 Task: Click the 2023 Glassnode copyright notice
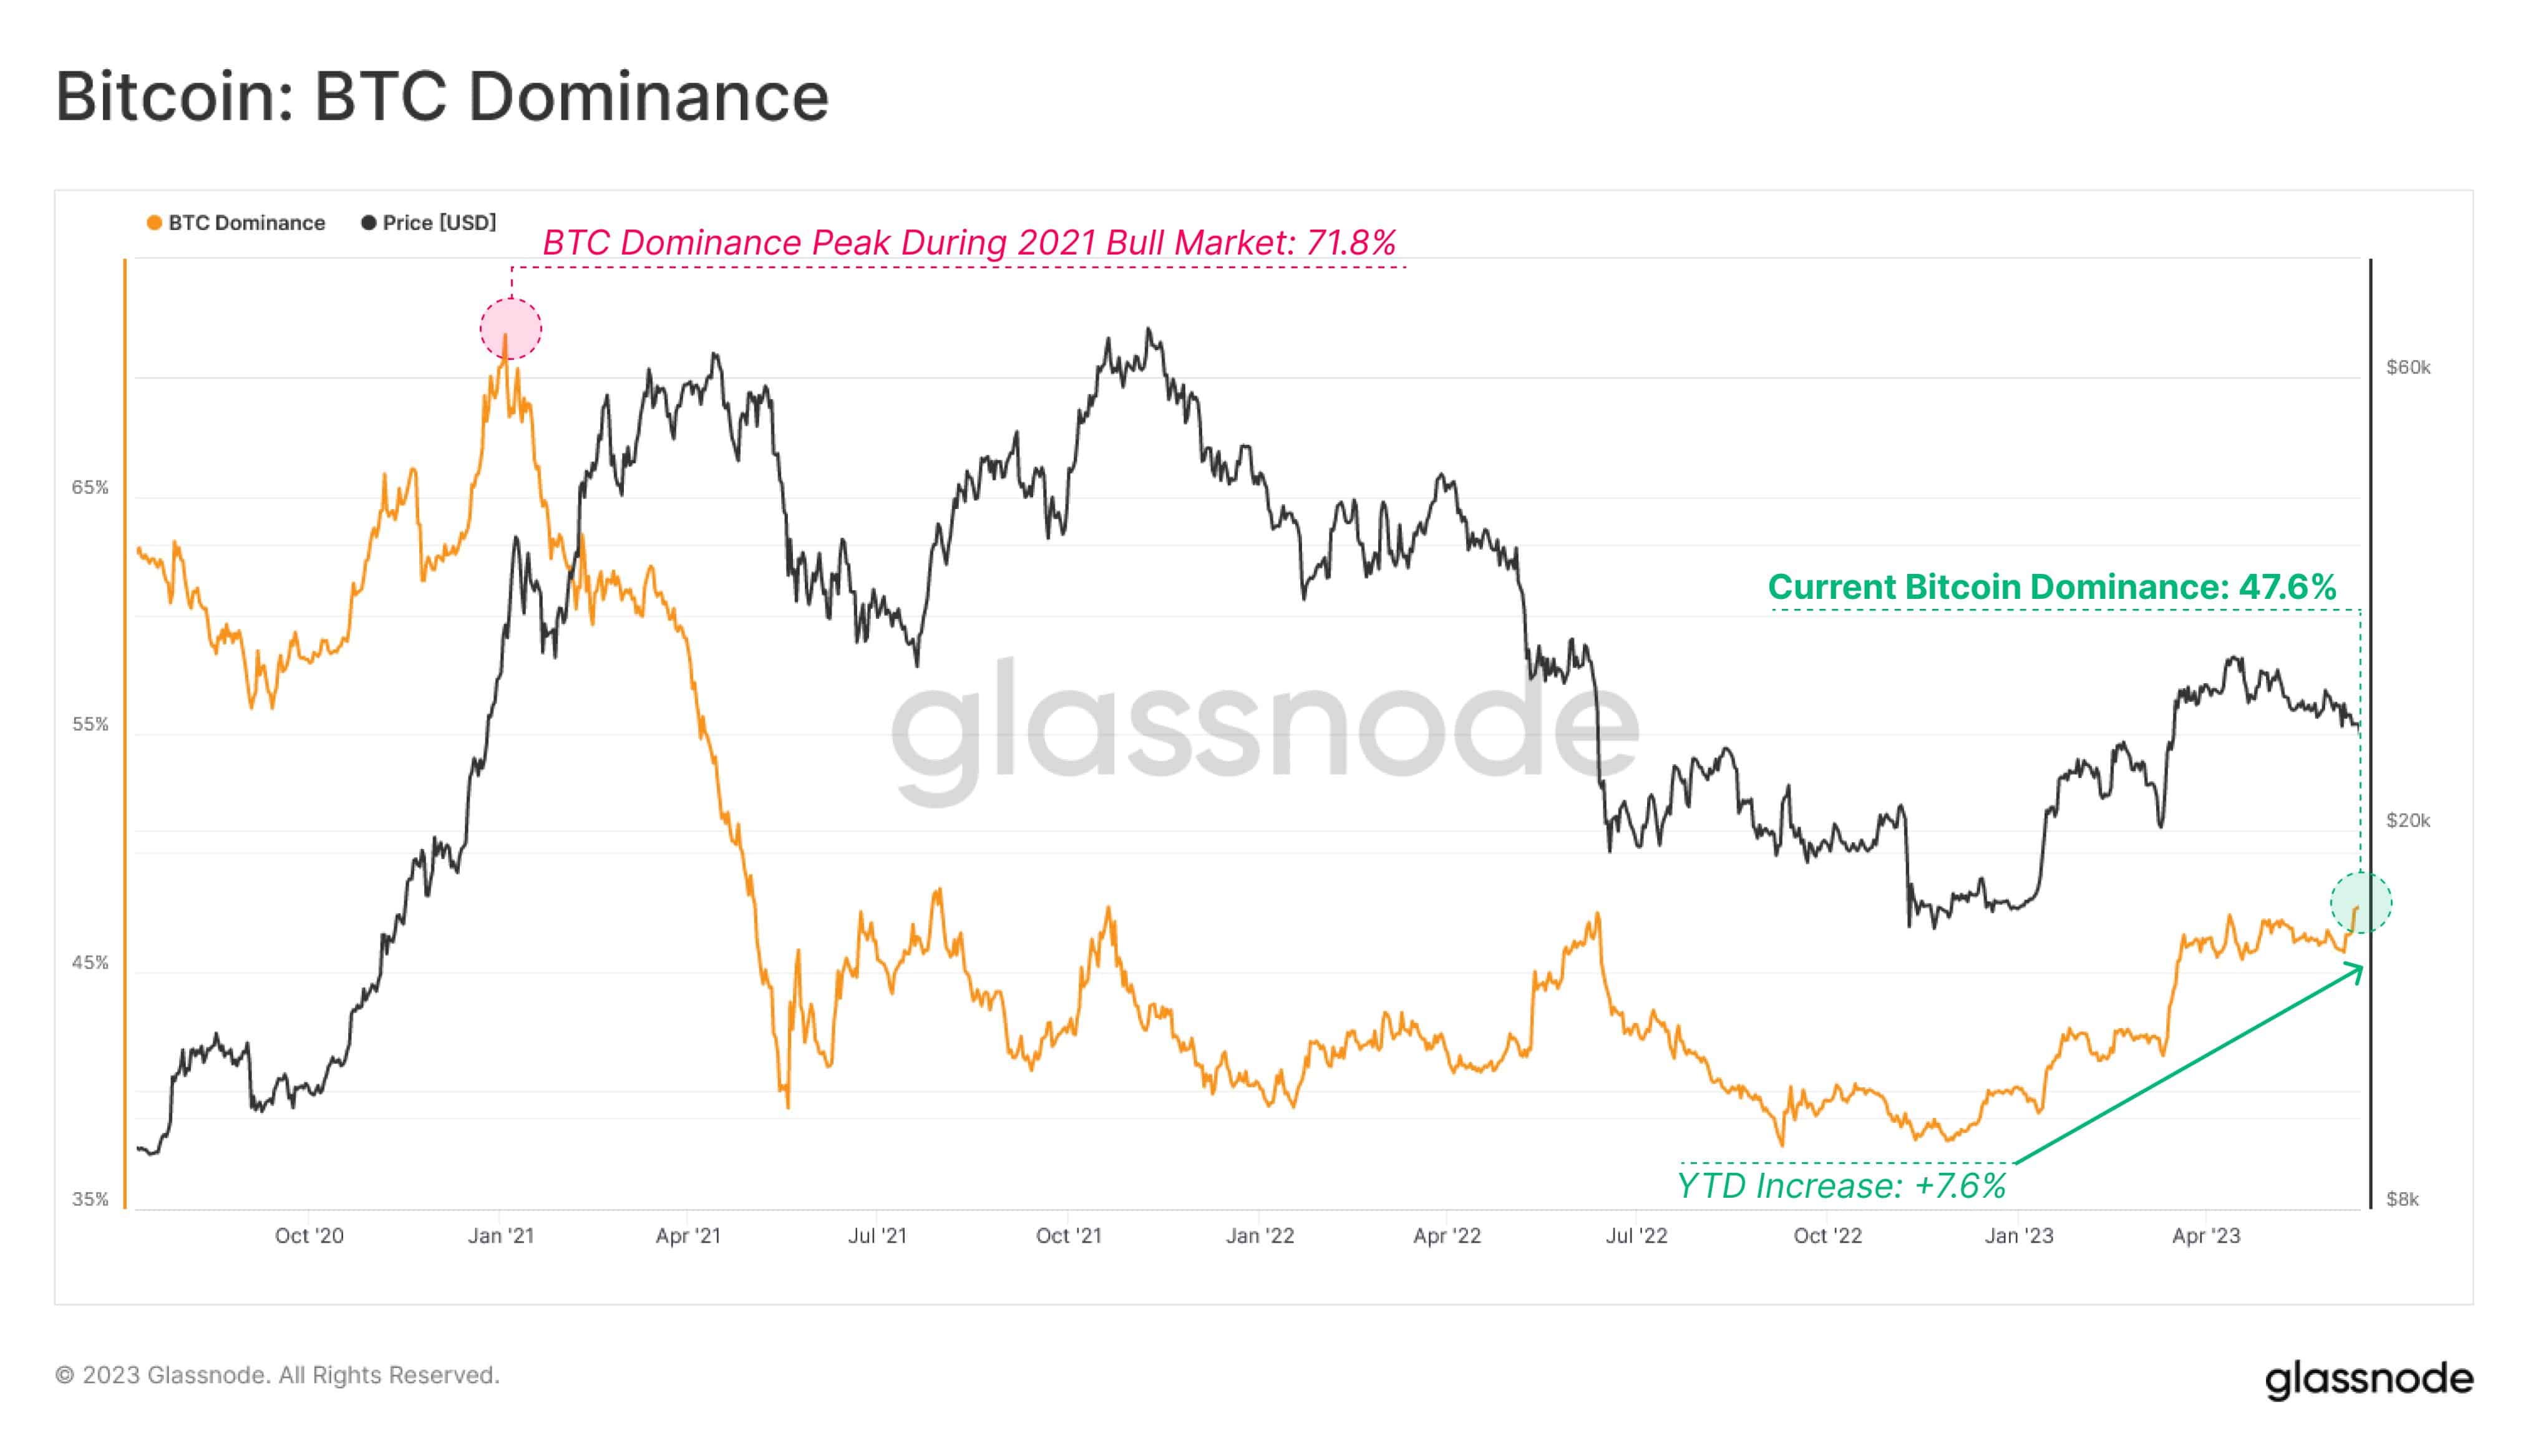pos(277,1375)
